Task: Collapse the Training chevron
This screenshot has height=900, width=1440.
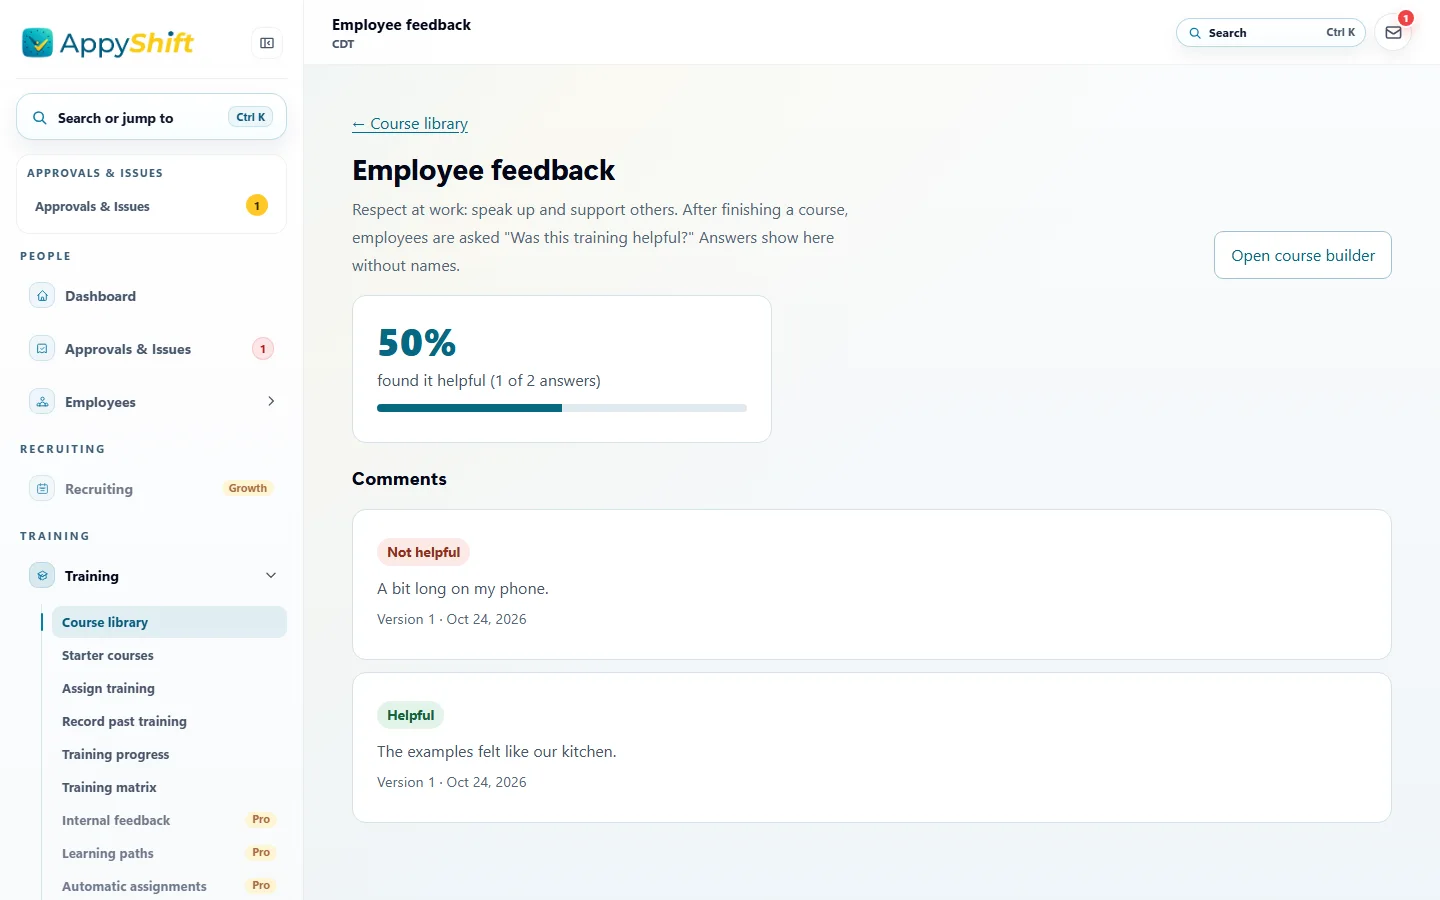Action: click(271, 575)
